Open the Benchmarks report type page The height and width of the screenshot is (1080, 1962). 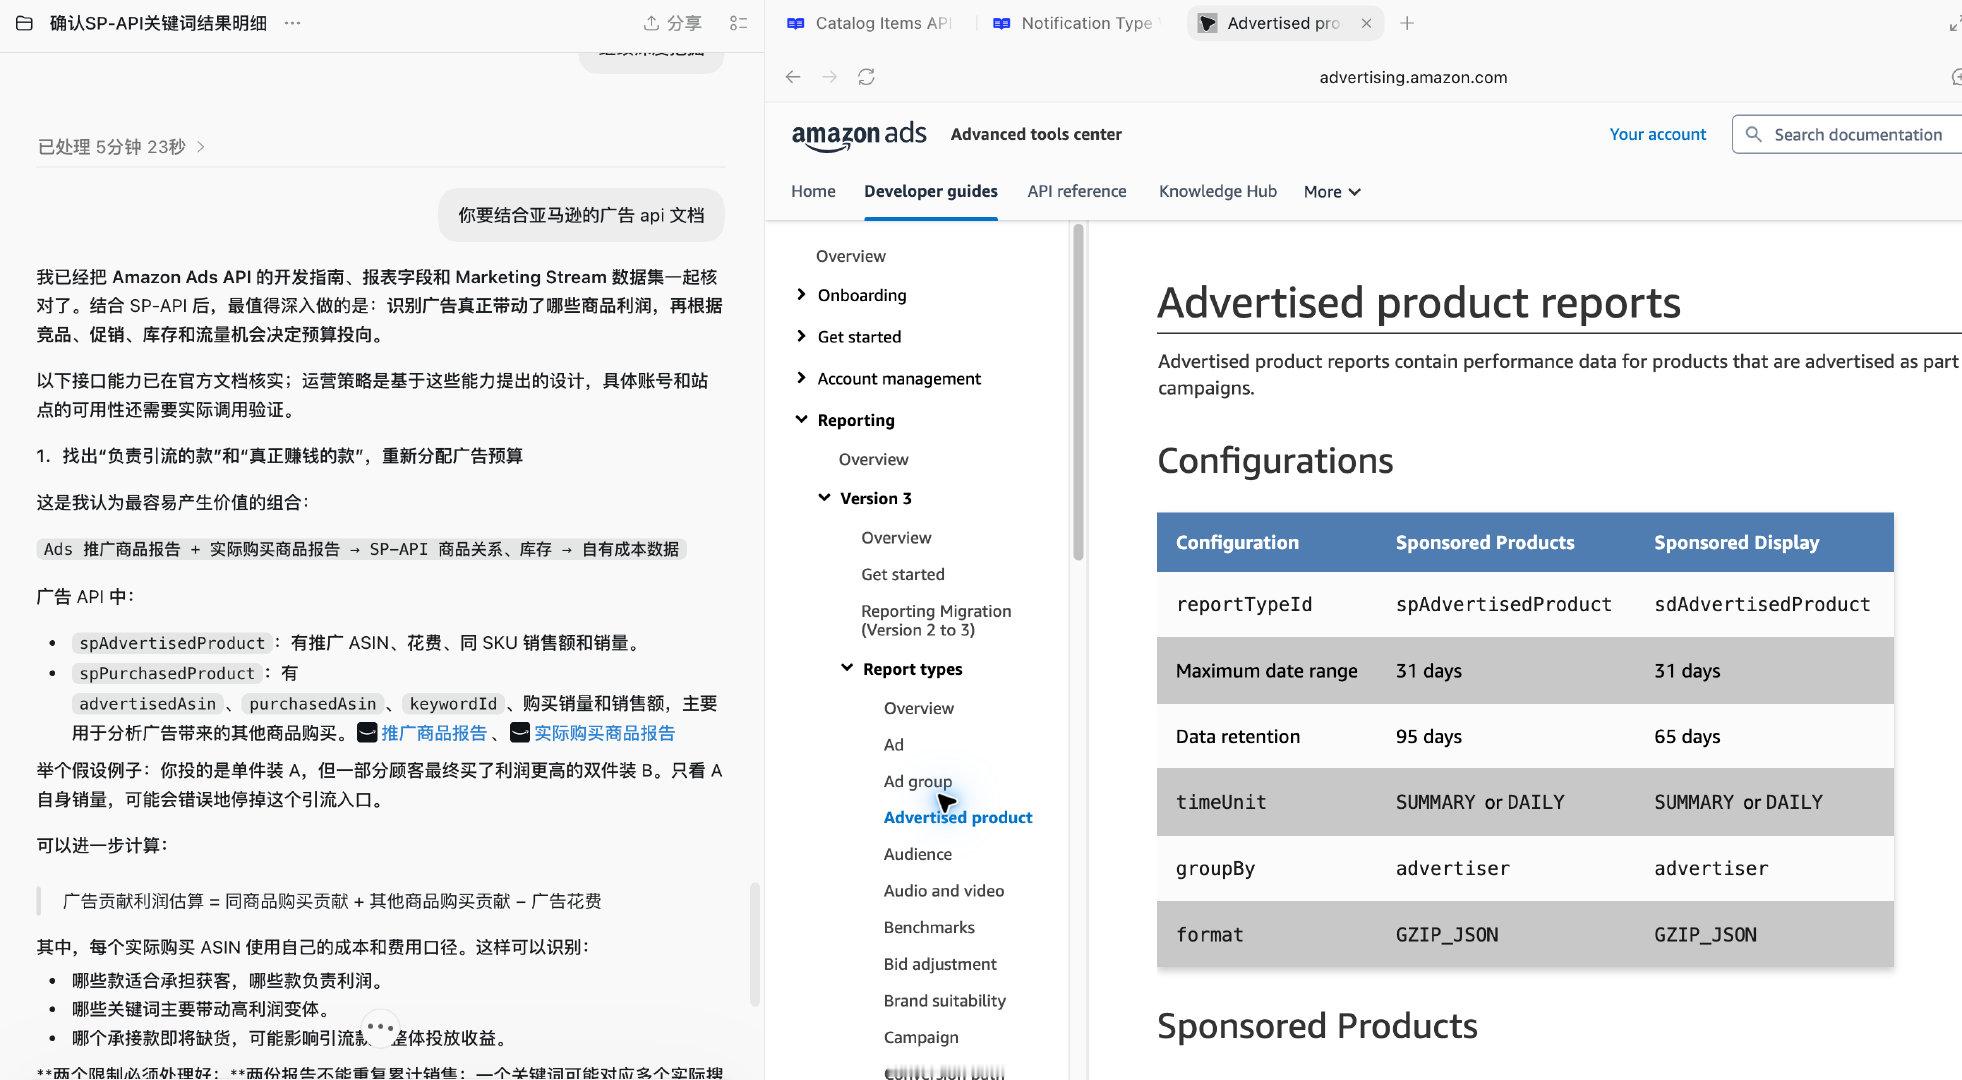click(928, 927)
